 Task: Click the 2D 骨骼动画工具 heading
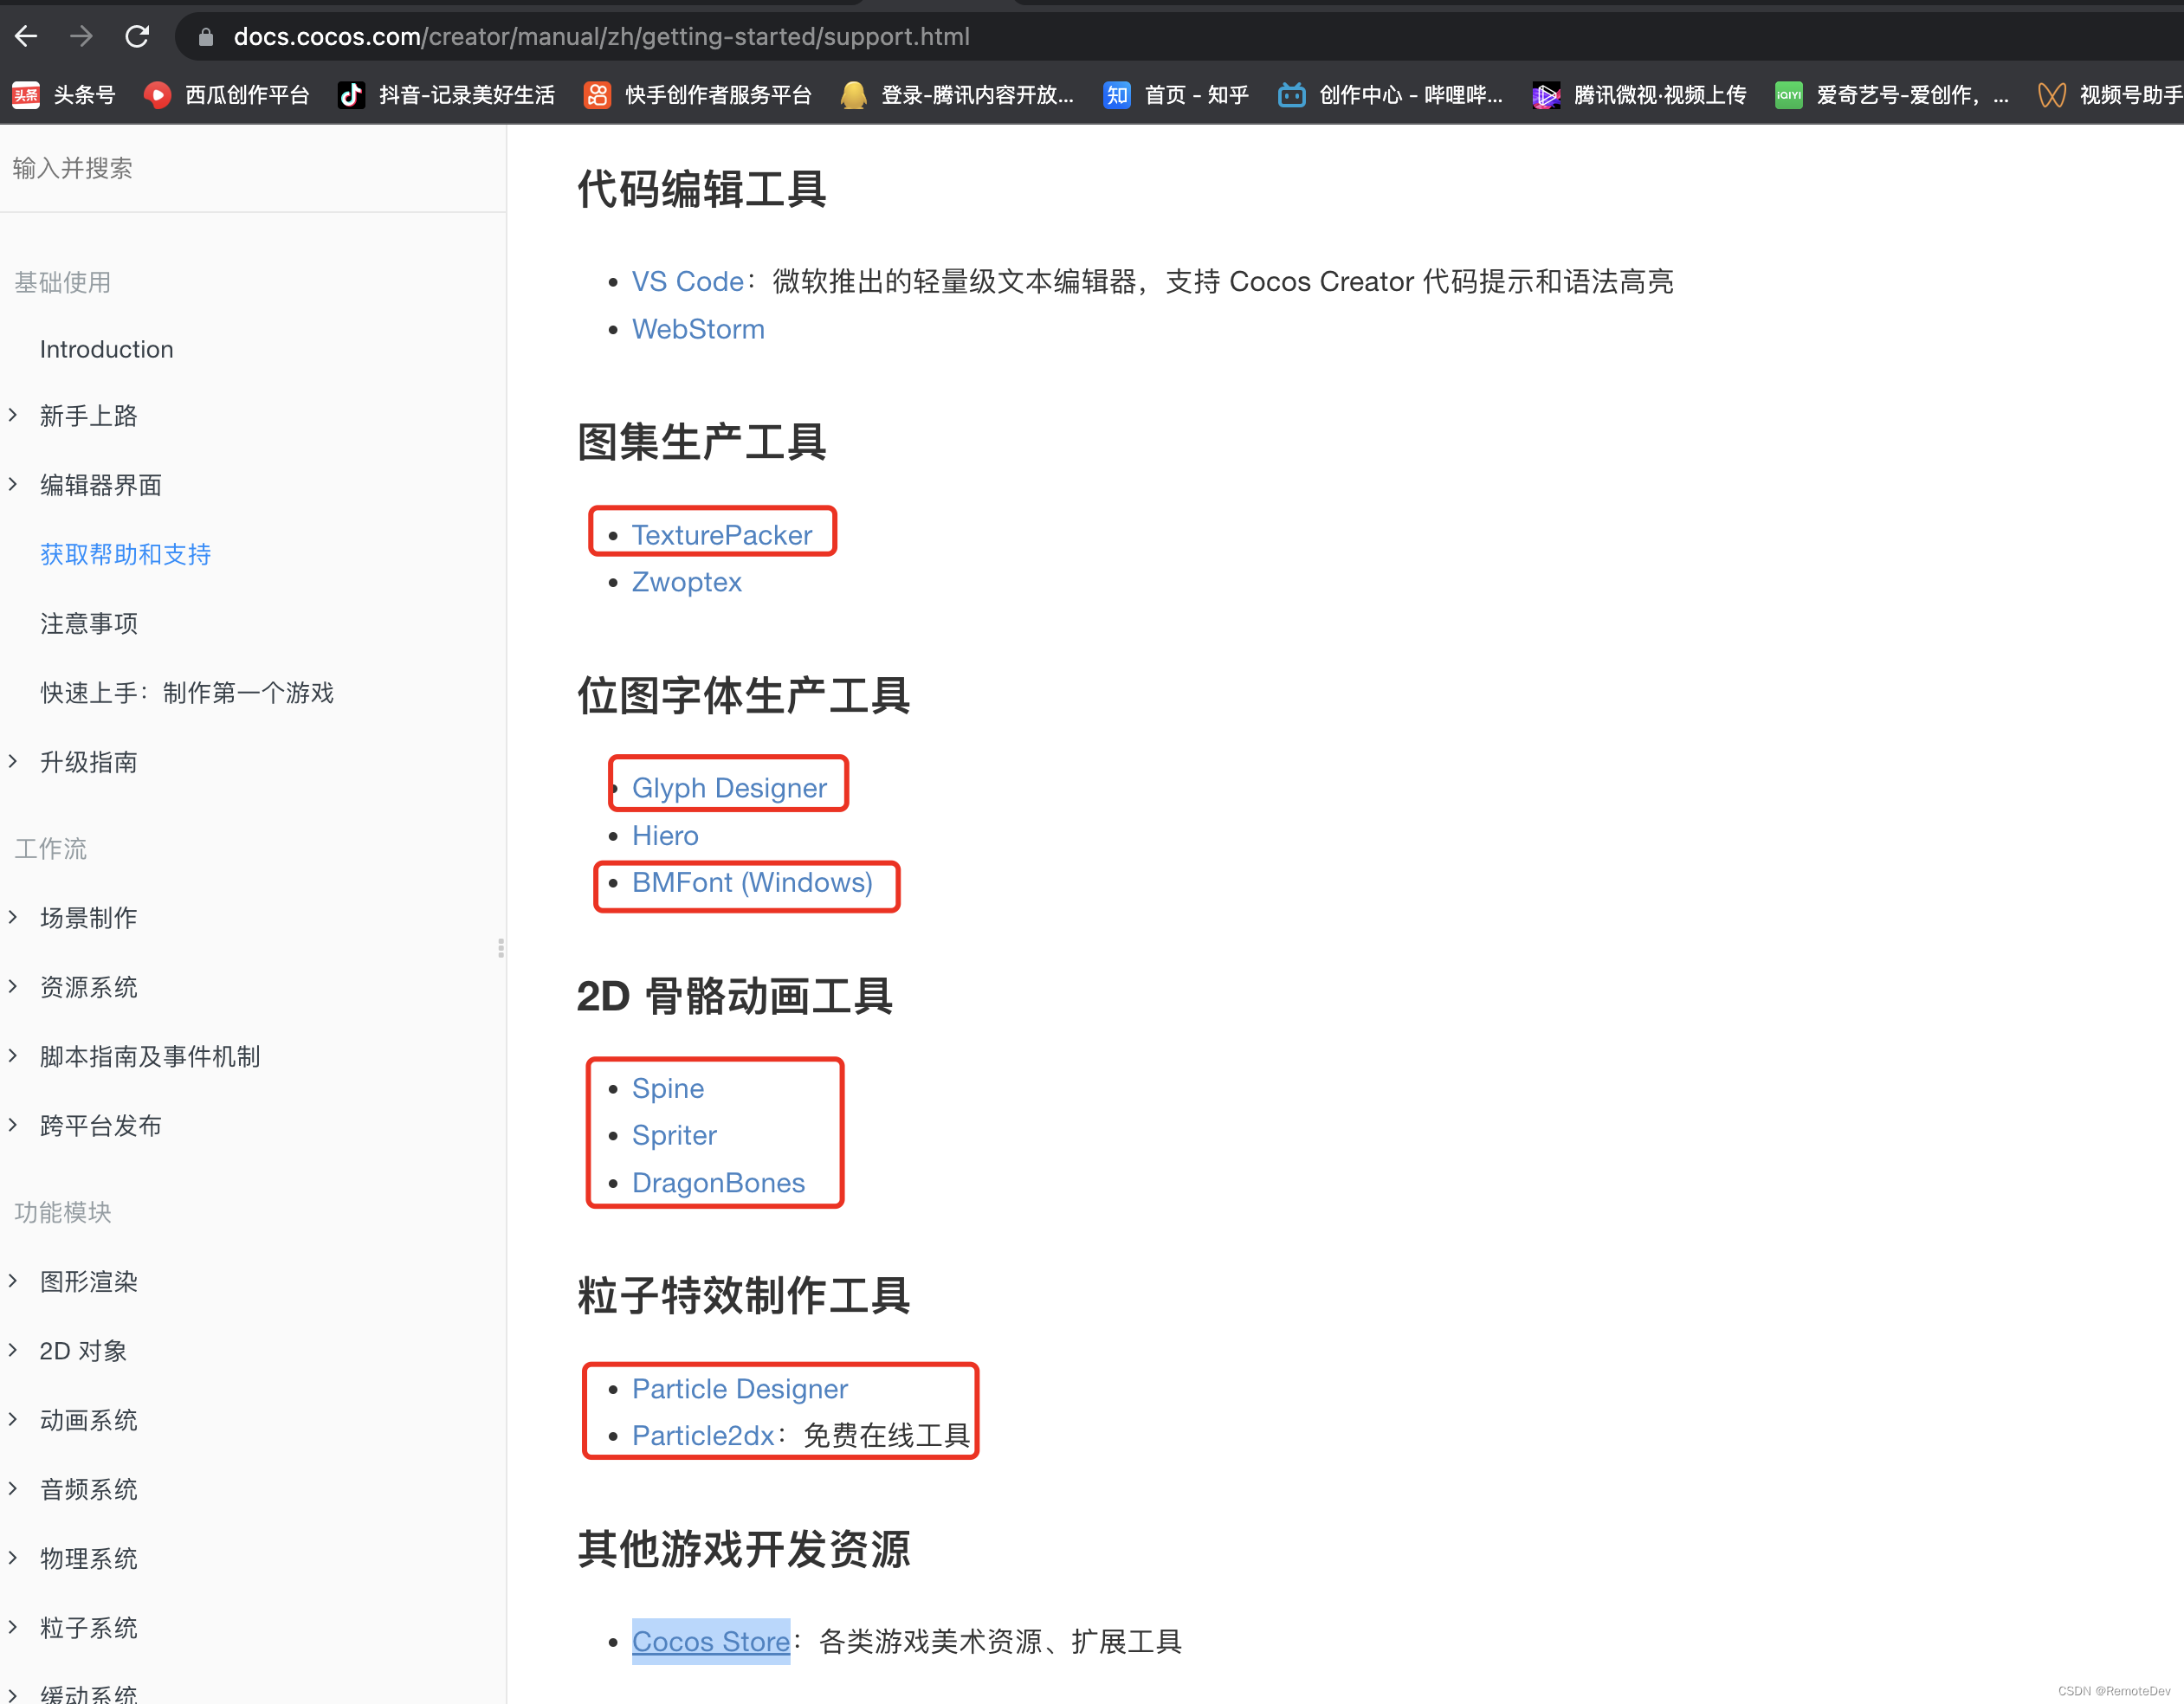coord(734,996)
